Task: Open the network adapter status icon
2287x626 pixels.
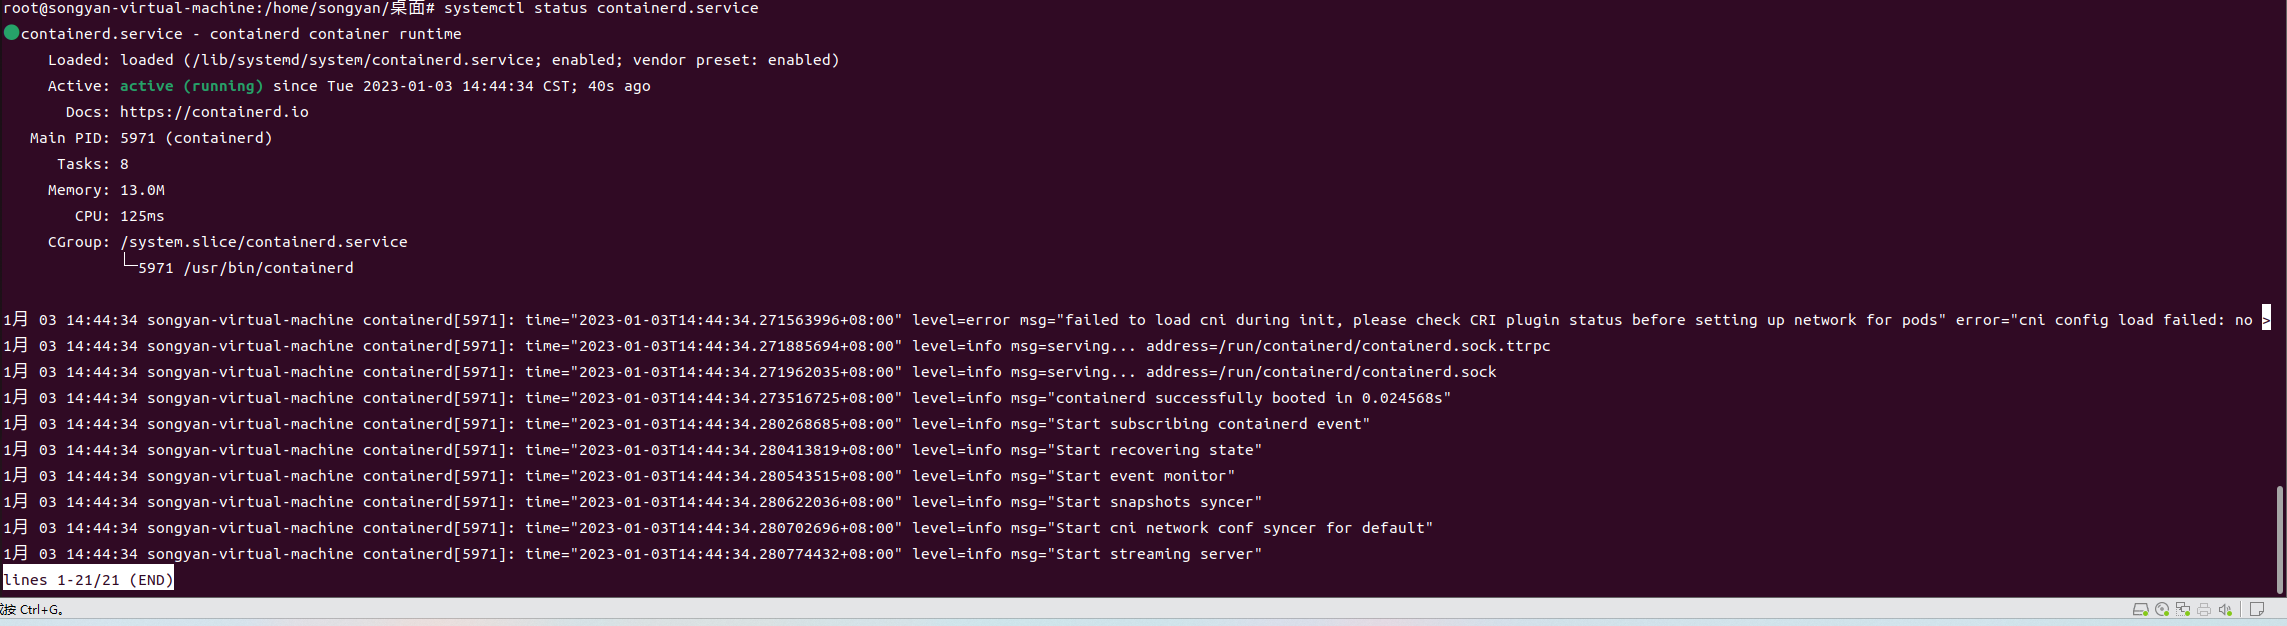Action: (2183, 610)
